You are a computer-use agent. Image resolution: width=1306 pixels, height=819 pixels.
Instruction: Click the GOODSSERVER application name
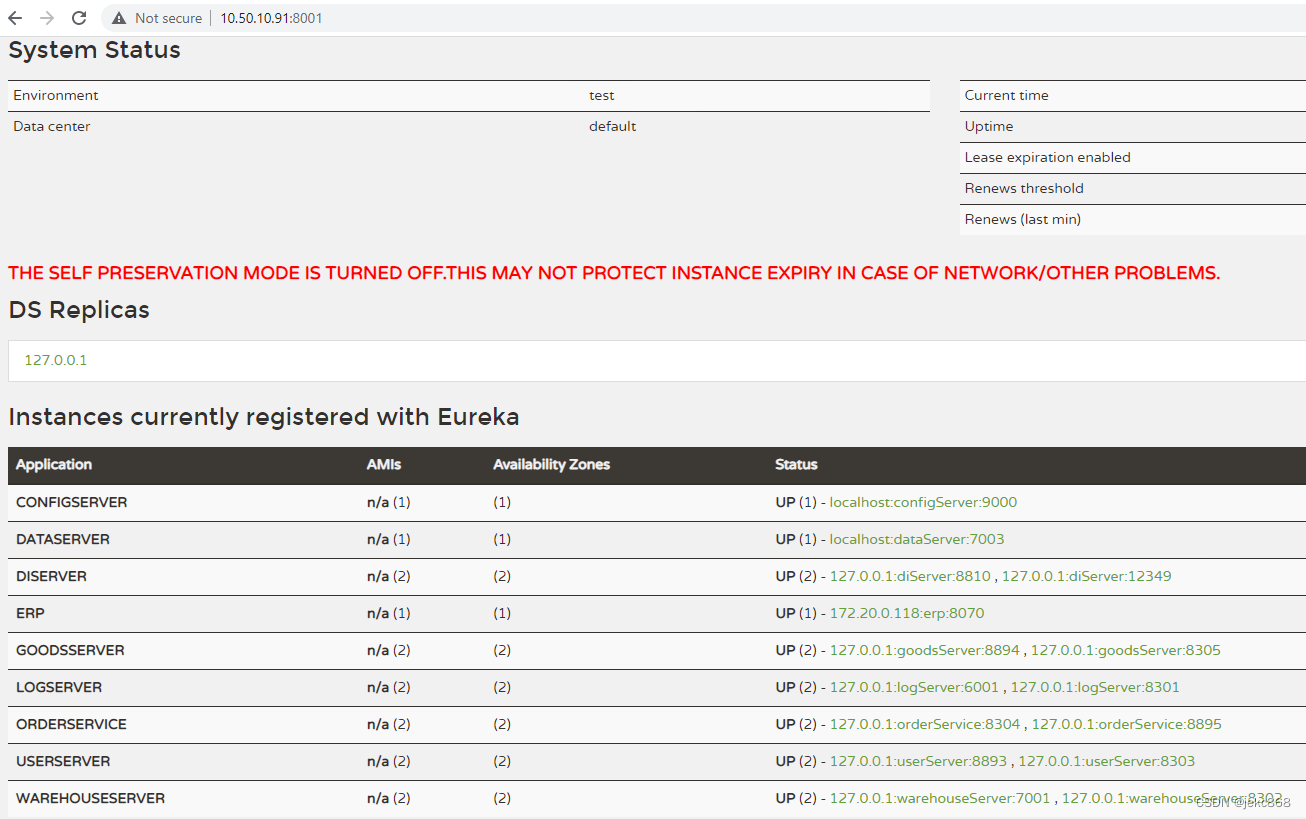pyautogui.click(x=70, y=650)
